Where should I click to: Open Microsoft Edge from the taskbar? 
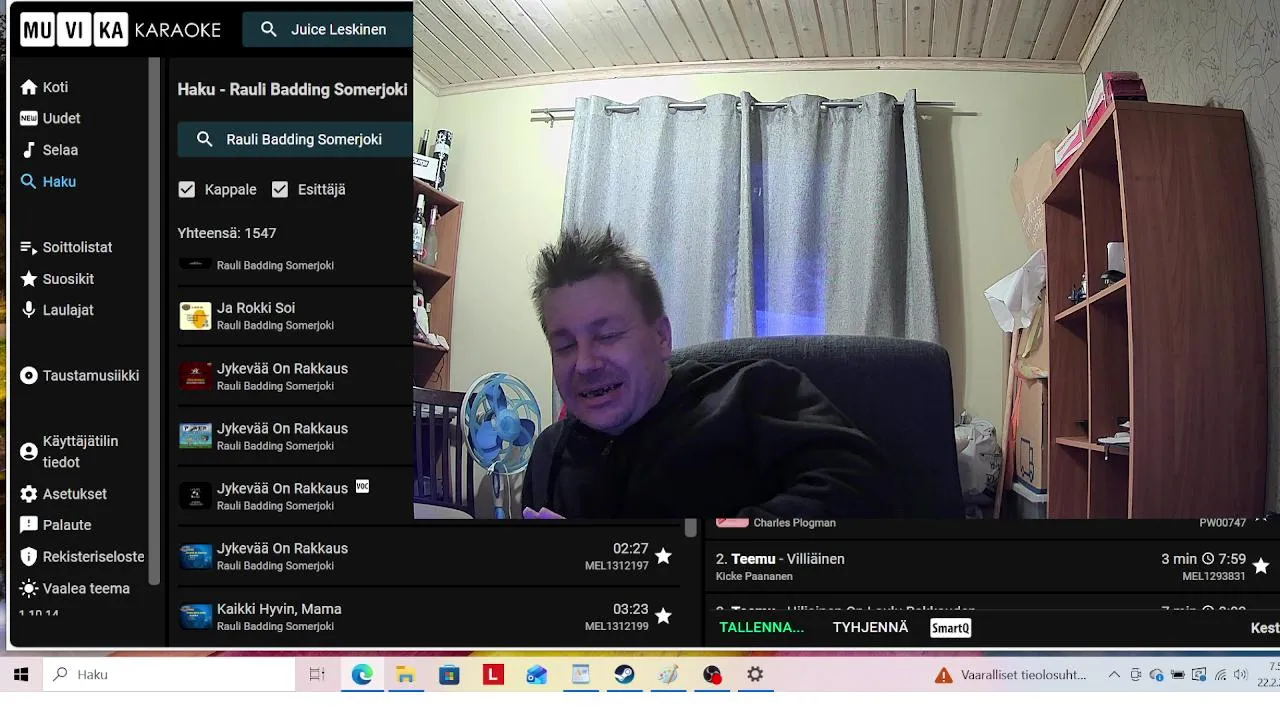(362, 675)
